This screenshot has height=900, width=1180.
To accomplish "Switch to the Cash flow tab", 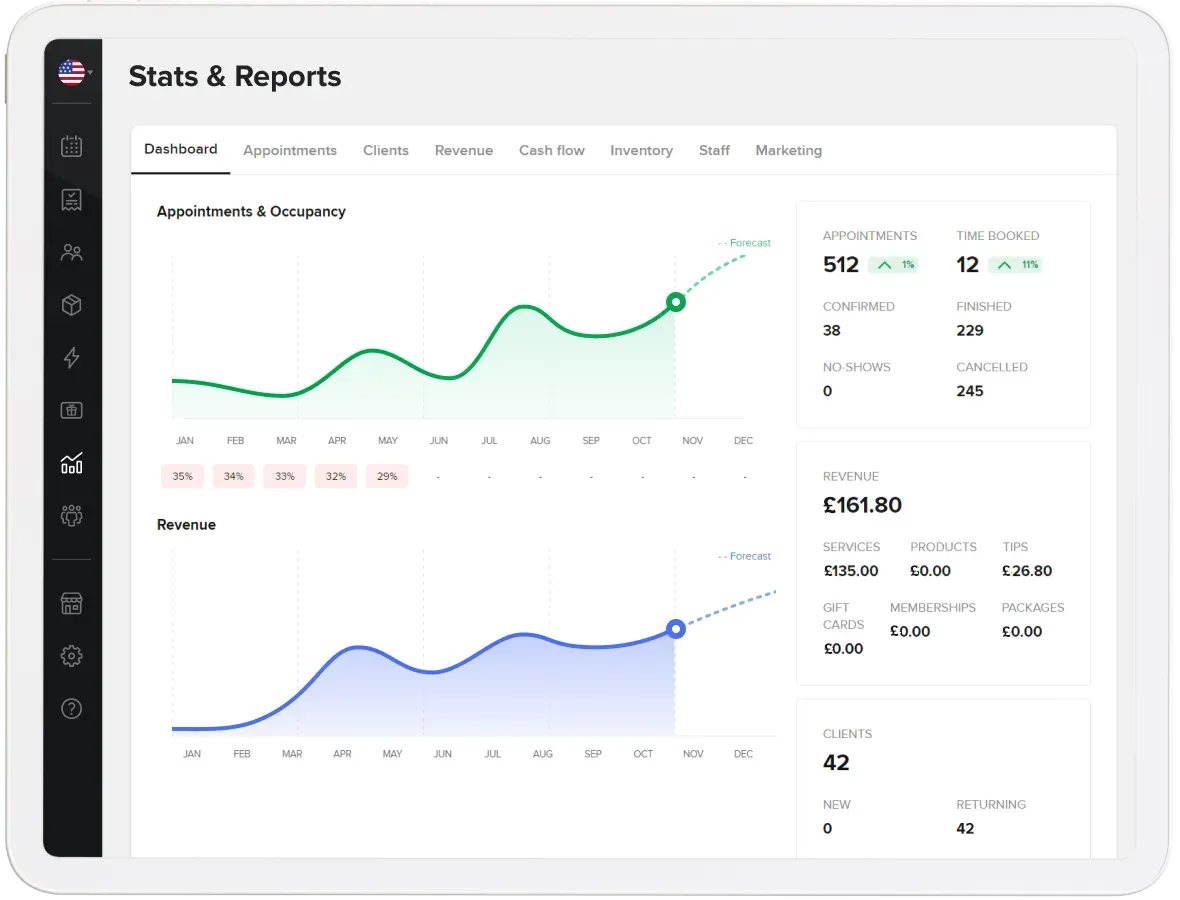I will (x=552, y=151).
